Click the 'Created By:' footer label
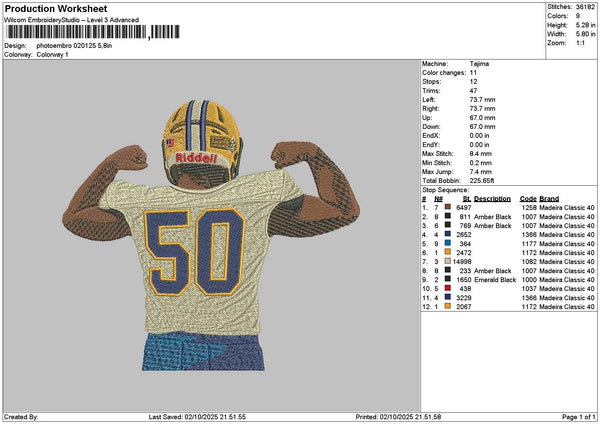The image size is (600, 424). [x=21, y=417]
